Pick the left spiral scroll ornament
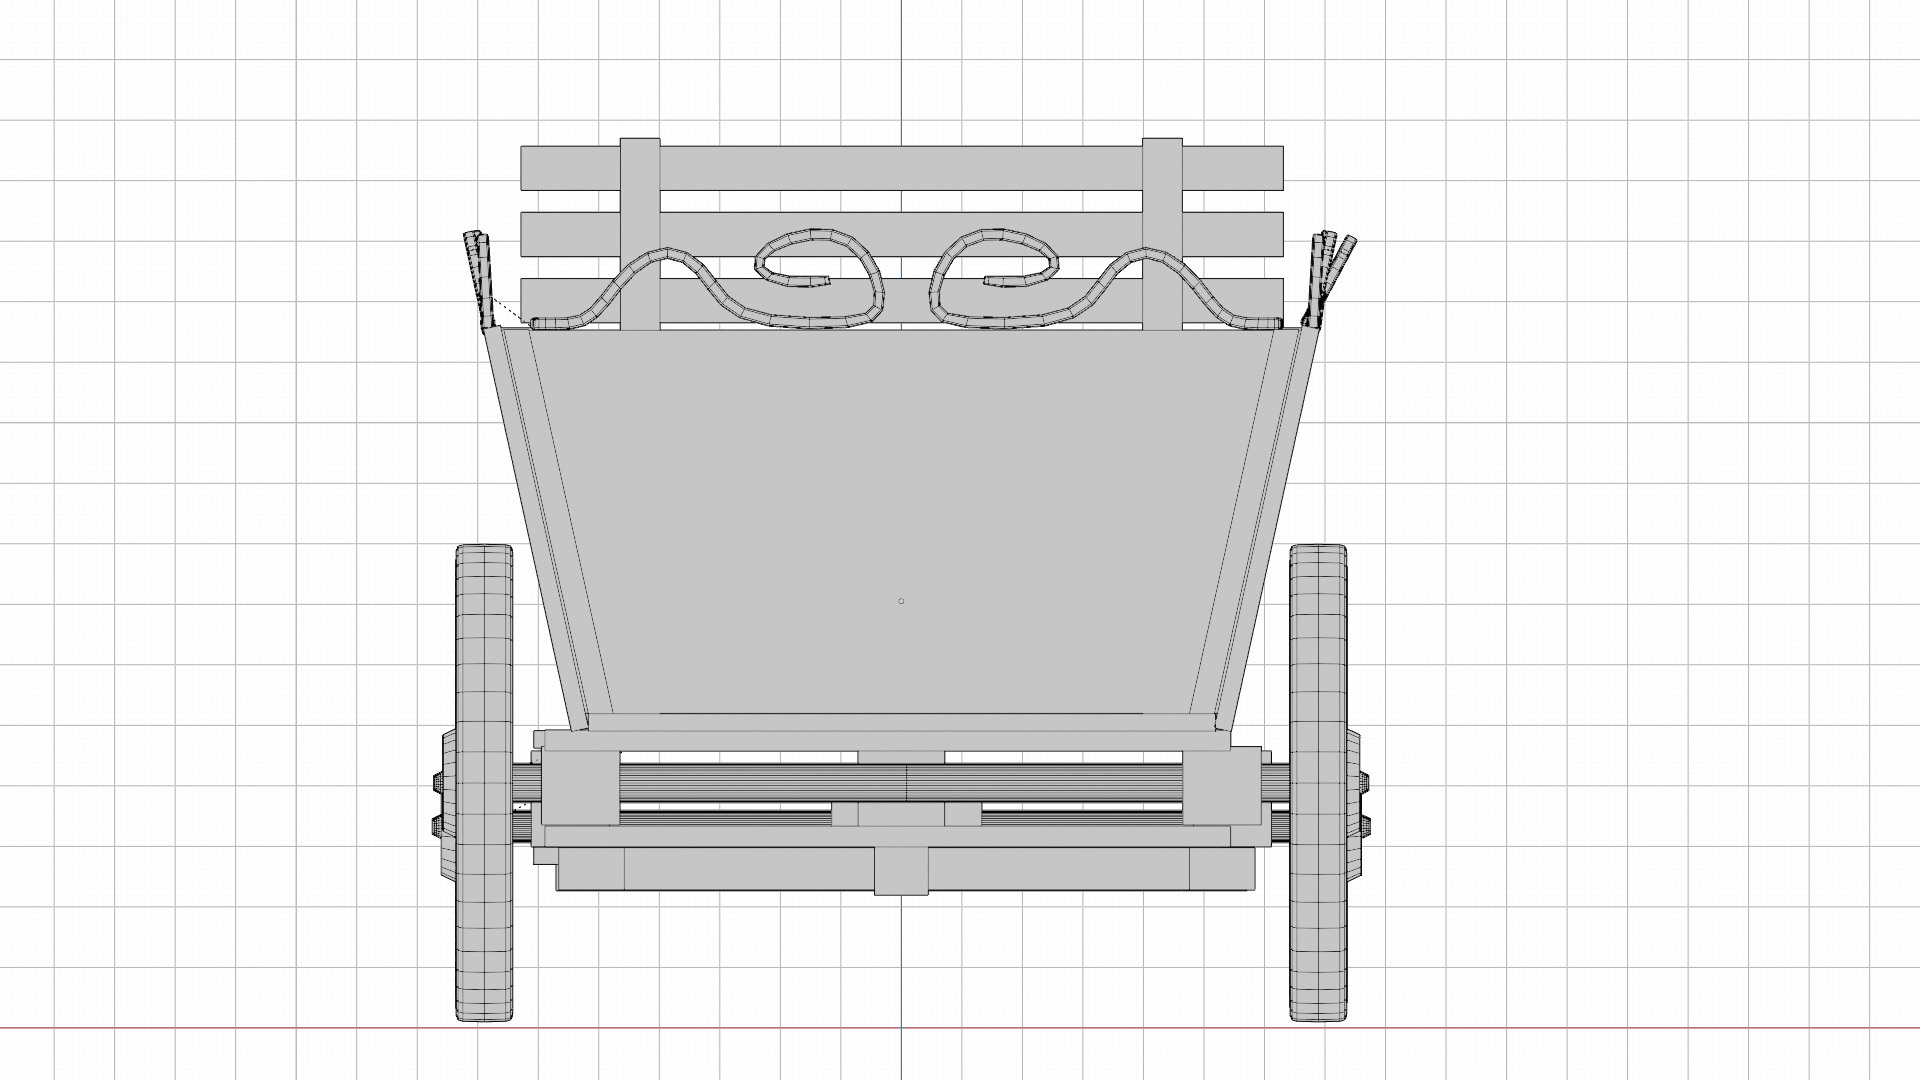The image size is (1920, 1080). point(708,280)
